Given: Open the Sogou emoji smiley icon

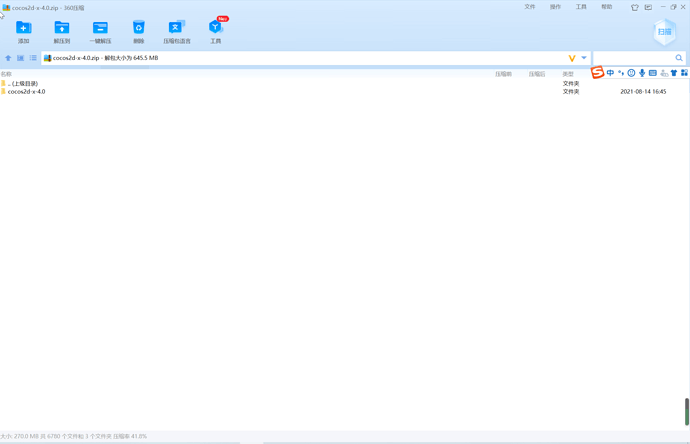Looking at the screenshot, I should tap(631, 73).
